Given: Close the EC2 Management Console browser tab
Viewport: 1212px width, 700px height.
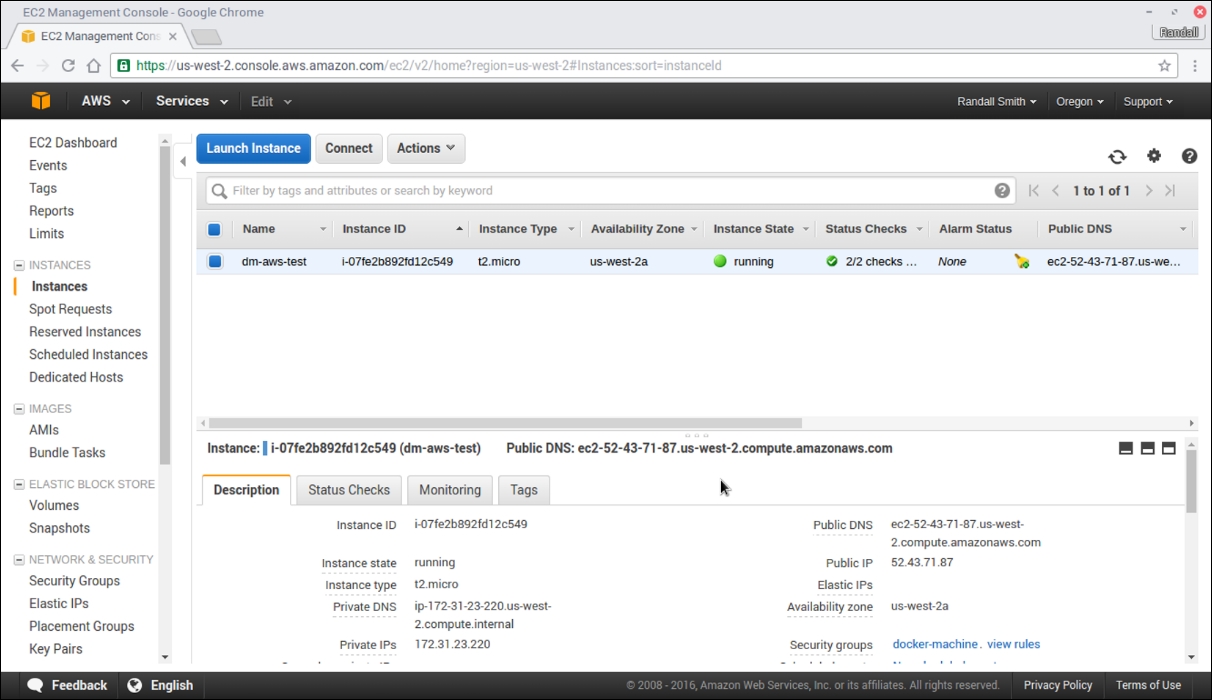Looking at the screenshot, I should tap(173, 36).
